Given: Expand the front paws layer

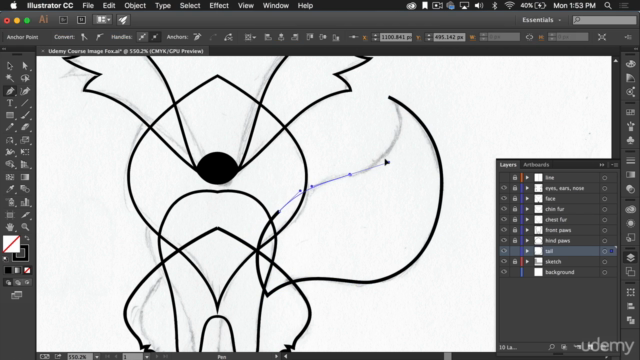Looking at the screenshot, I should click(527, 230).
